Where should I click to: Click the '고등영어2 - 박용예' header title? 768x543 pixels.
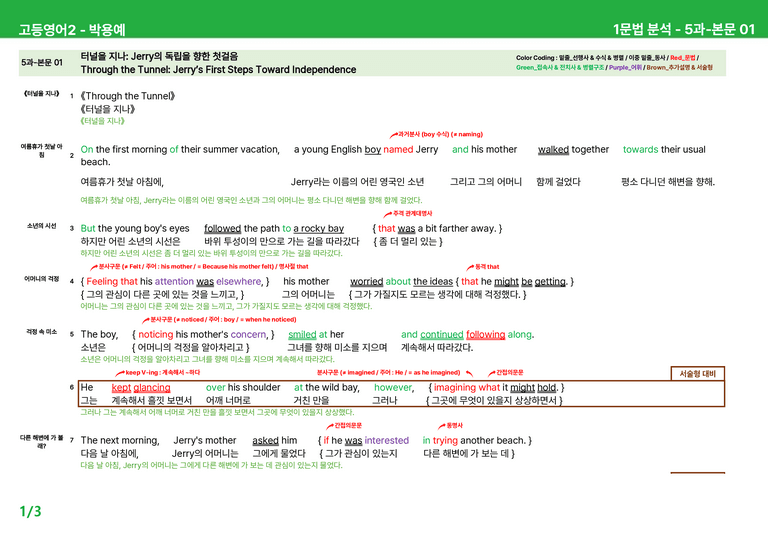click(72, 30)
